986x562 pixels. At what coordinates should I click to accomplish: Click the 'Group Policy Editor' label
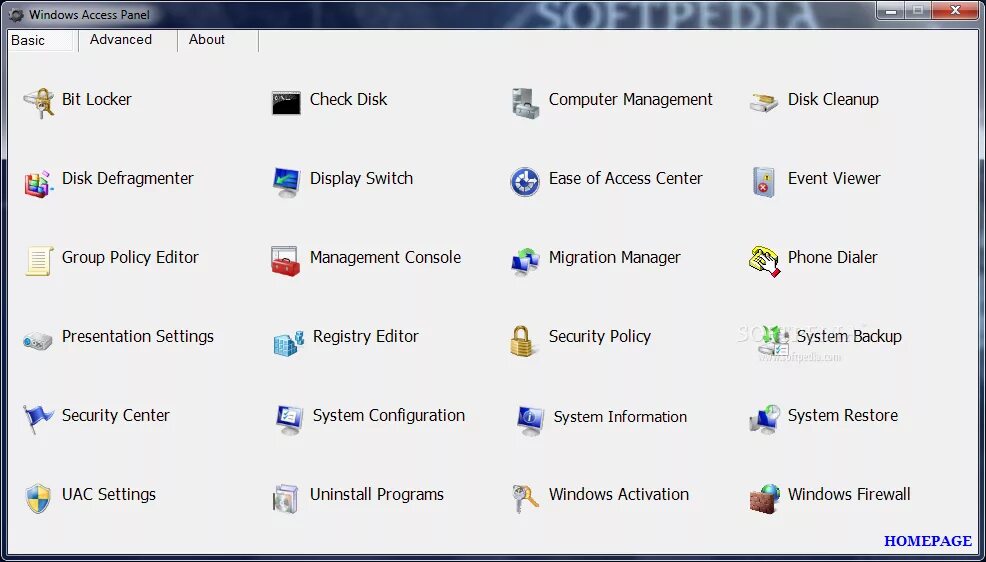(130, 258)
